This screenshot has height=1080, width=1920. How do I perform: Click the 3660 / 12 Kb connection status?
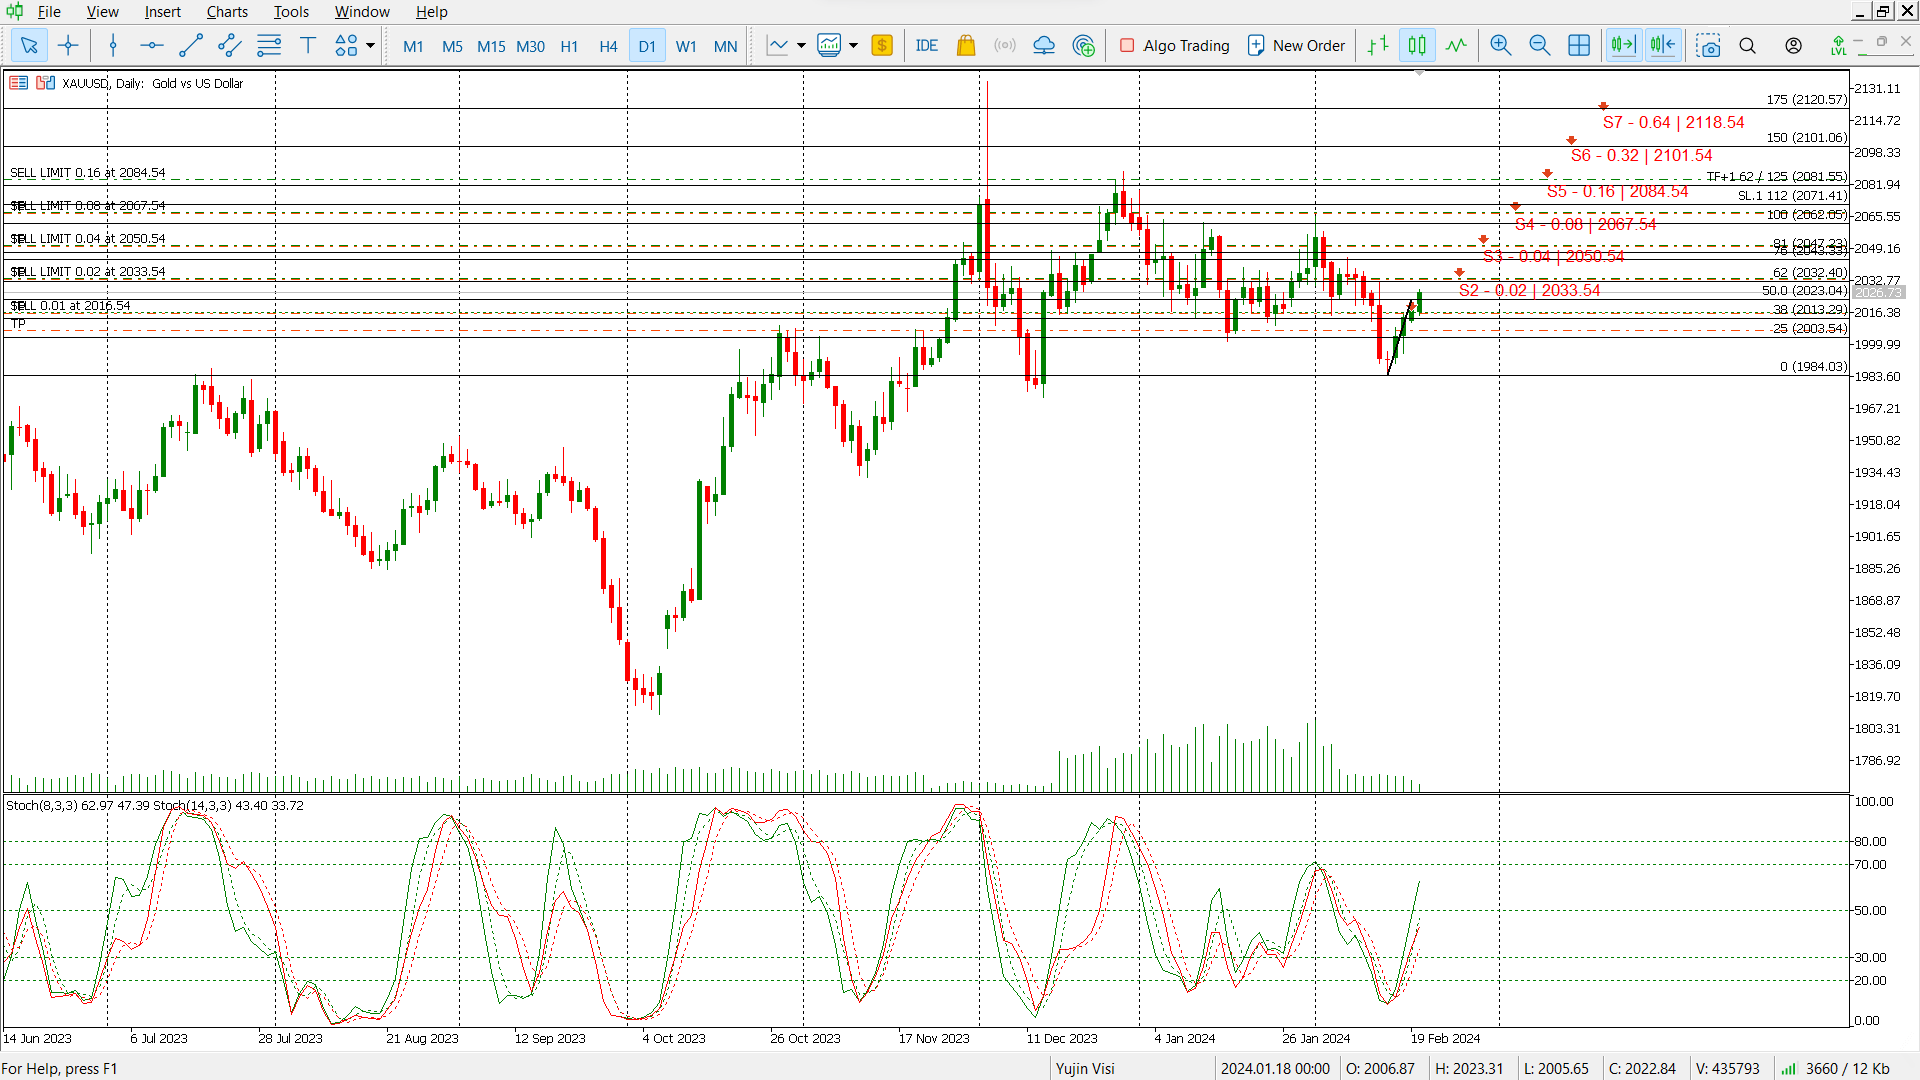(1838, 1068)
